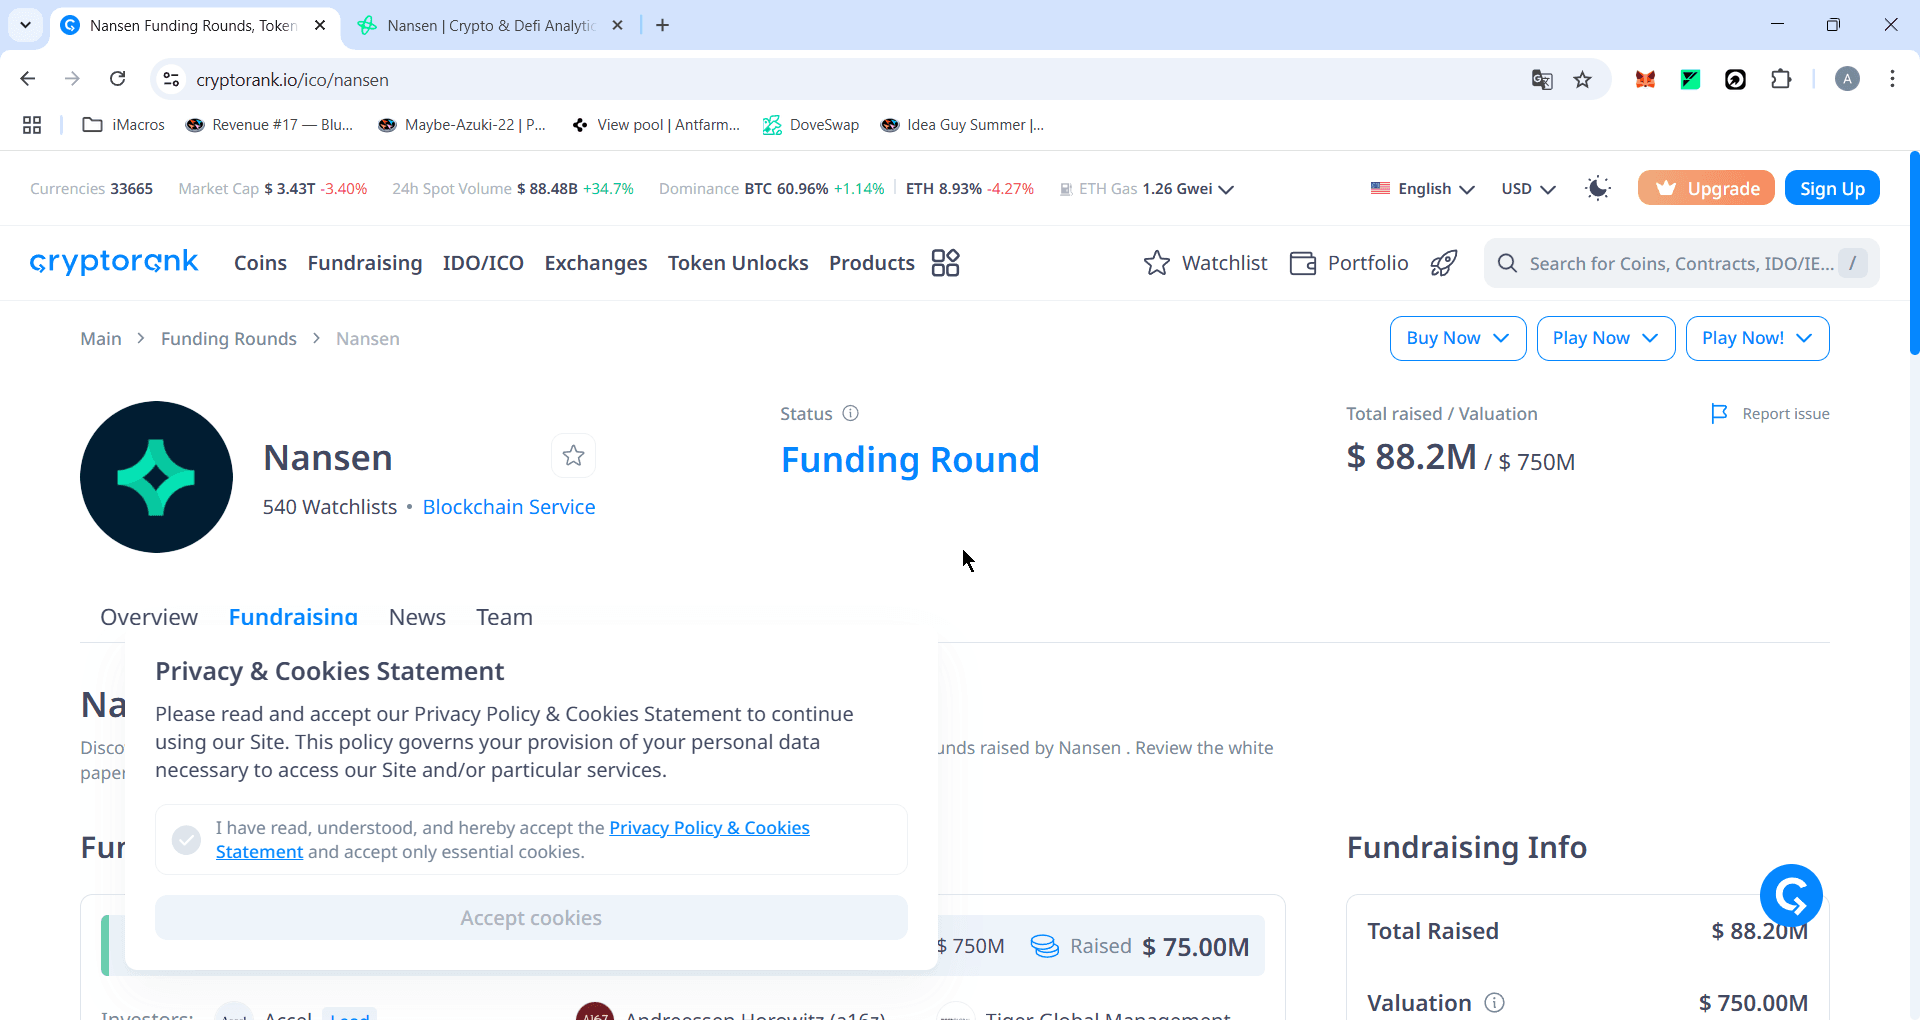
Task: Open the products grid icon
Action: click(x=945, y=263)
